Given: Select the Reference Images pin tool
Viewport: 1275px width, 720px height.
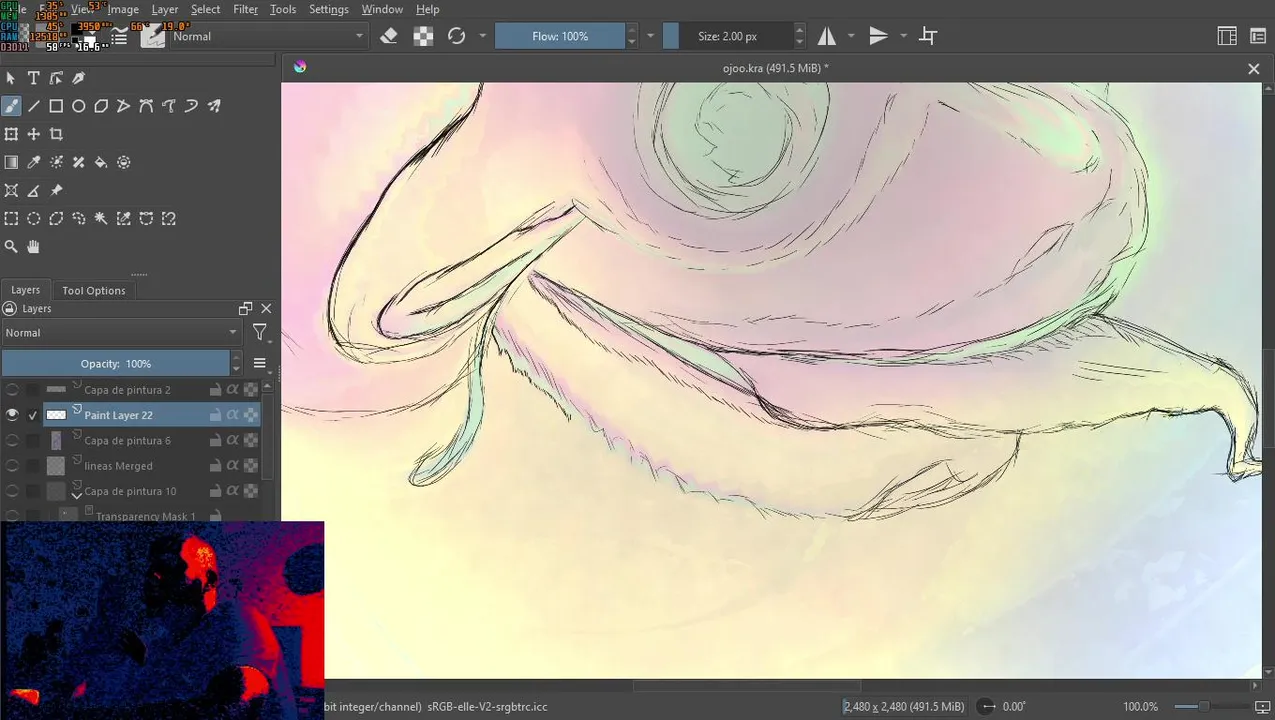Looking at the screenshot, I should [56, 190].
